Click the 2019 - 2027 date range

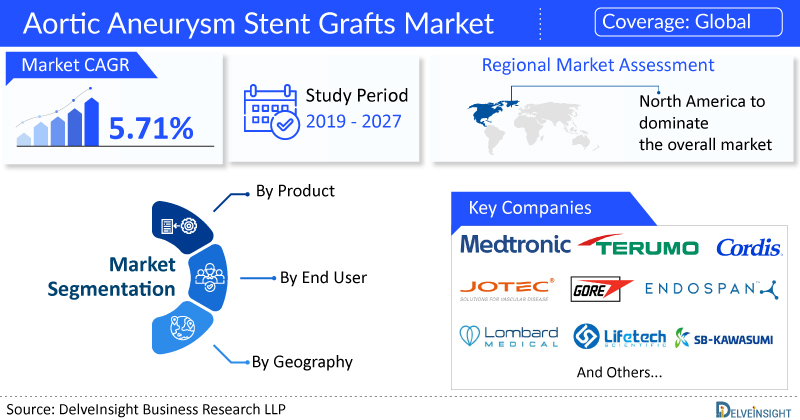pos(354,121)
